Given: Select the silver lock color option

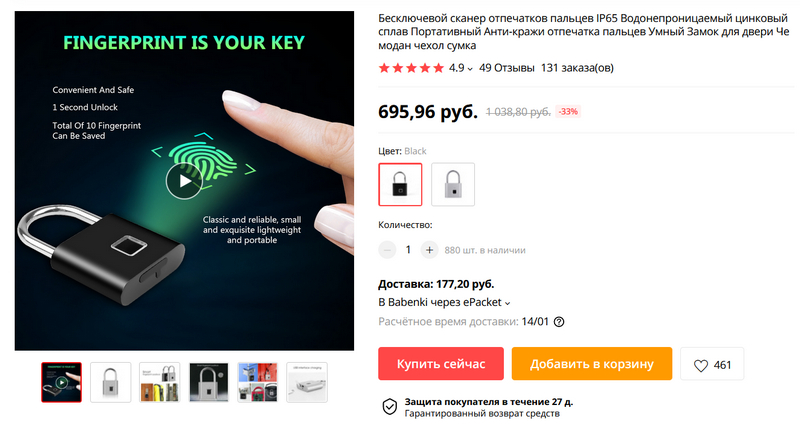Looking at the screenshot, I should coord(453,184).
